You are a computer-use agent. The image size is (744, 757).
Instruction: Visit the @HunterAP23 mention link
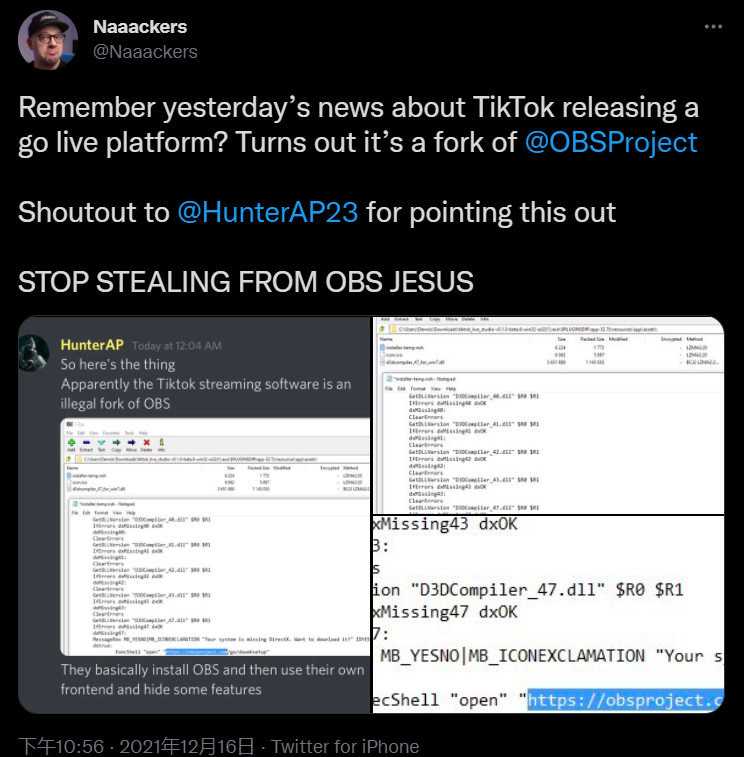[267, 212]
